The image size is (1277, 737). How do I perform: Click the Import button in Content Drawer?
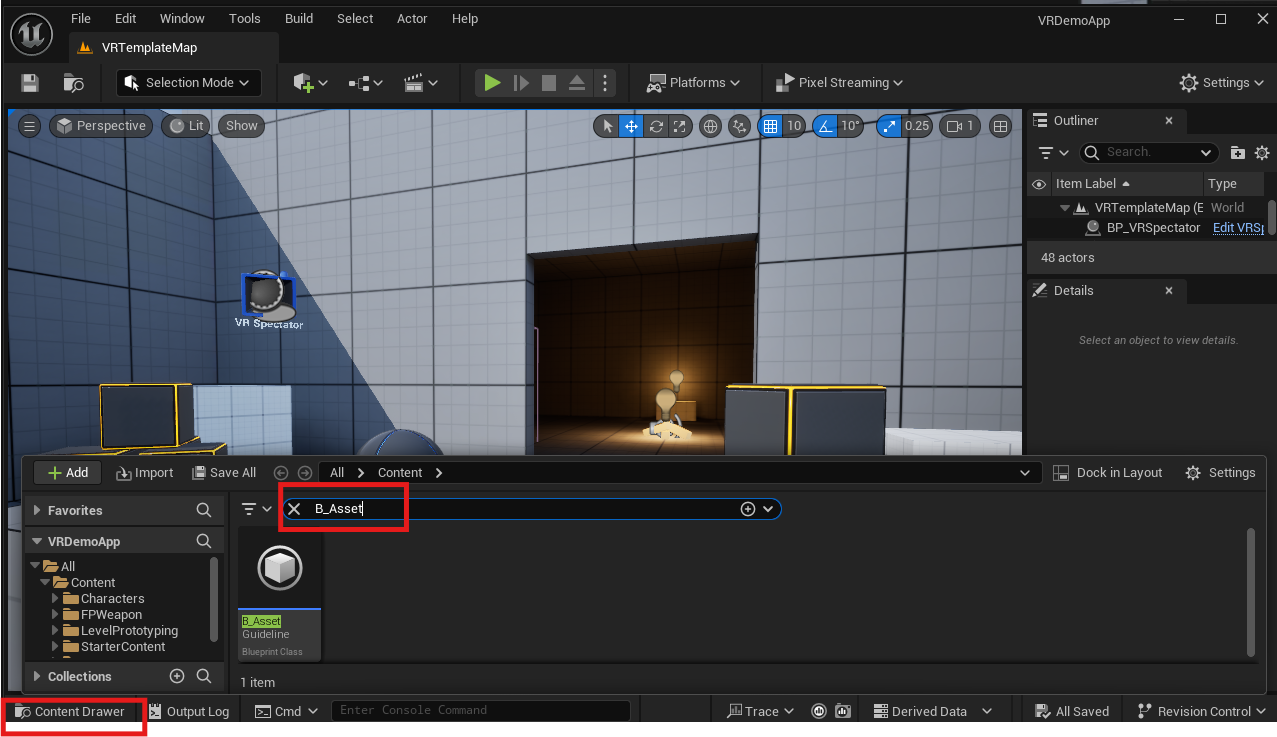[x=145, y=473]
